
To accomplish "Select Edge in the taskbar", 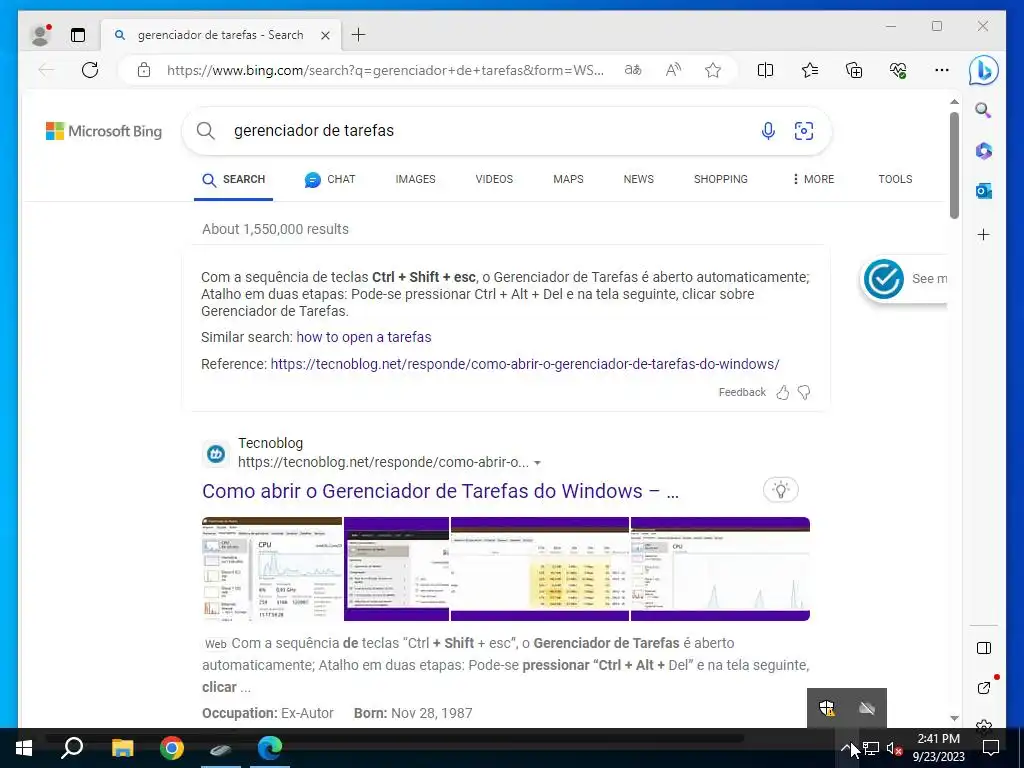I will 270,748.
